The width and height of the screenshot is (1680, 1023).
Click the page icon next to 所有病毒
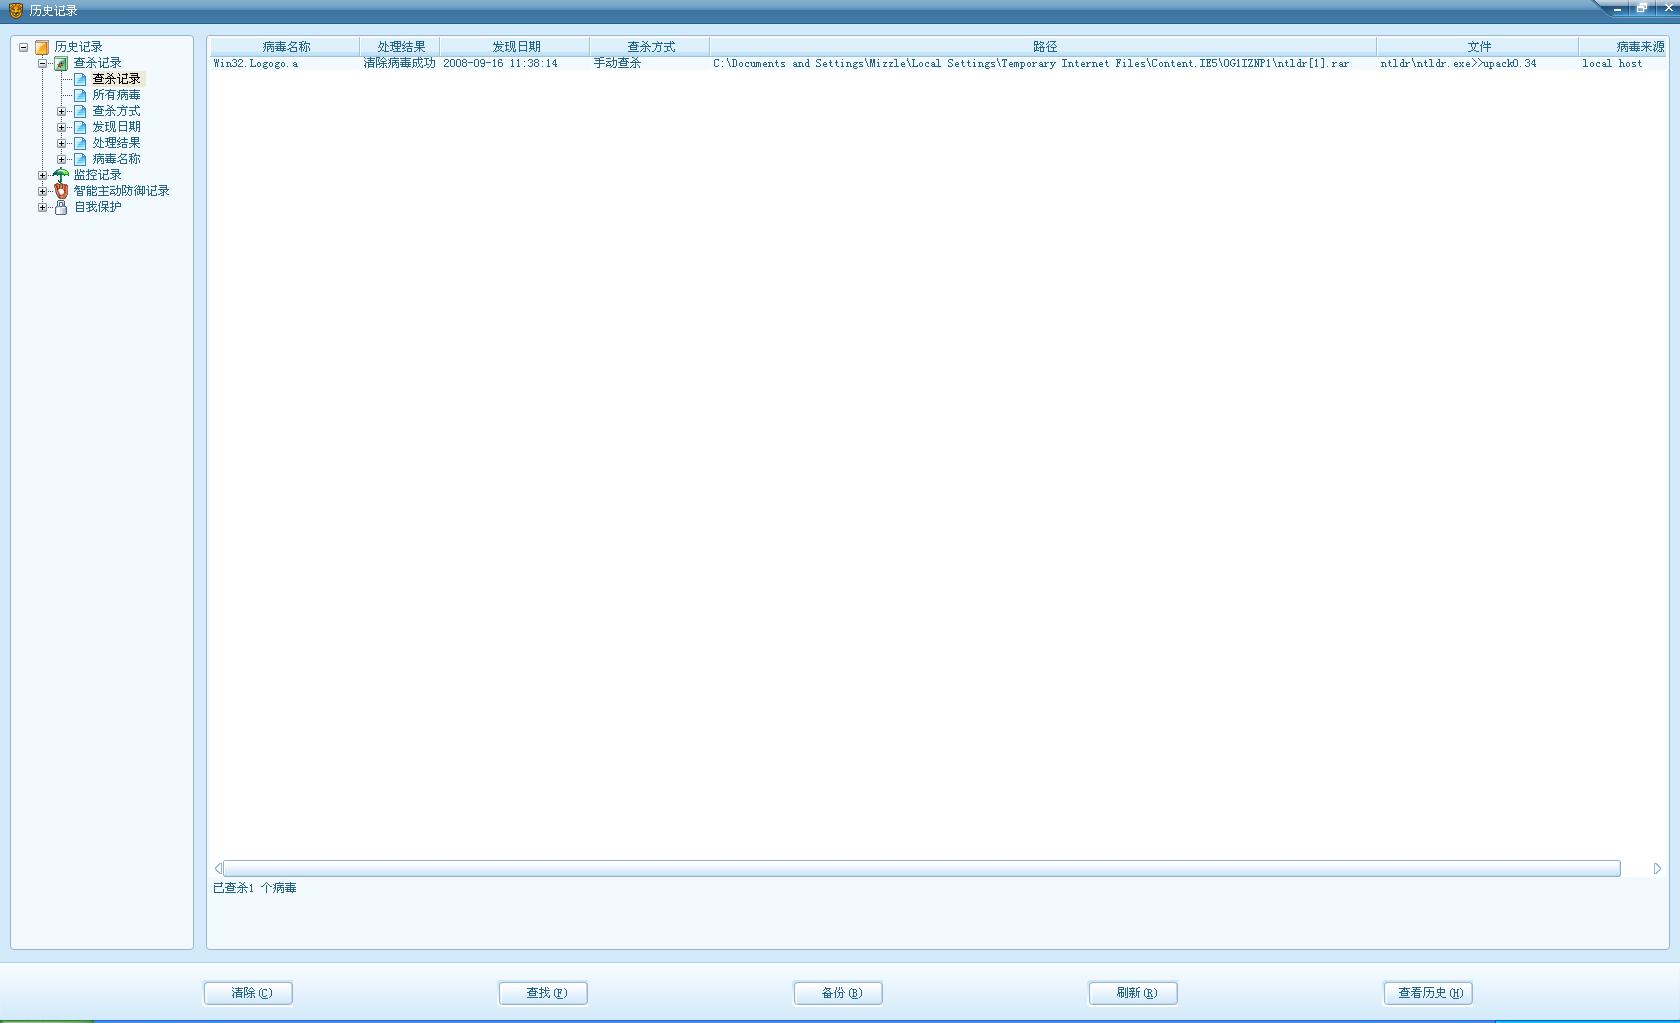point(80,95)
